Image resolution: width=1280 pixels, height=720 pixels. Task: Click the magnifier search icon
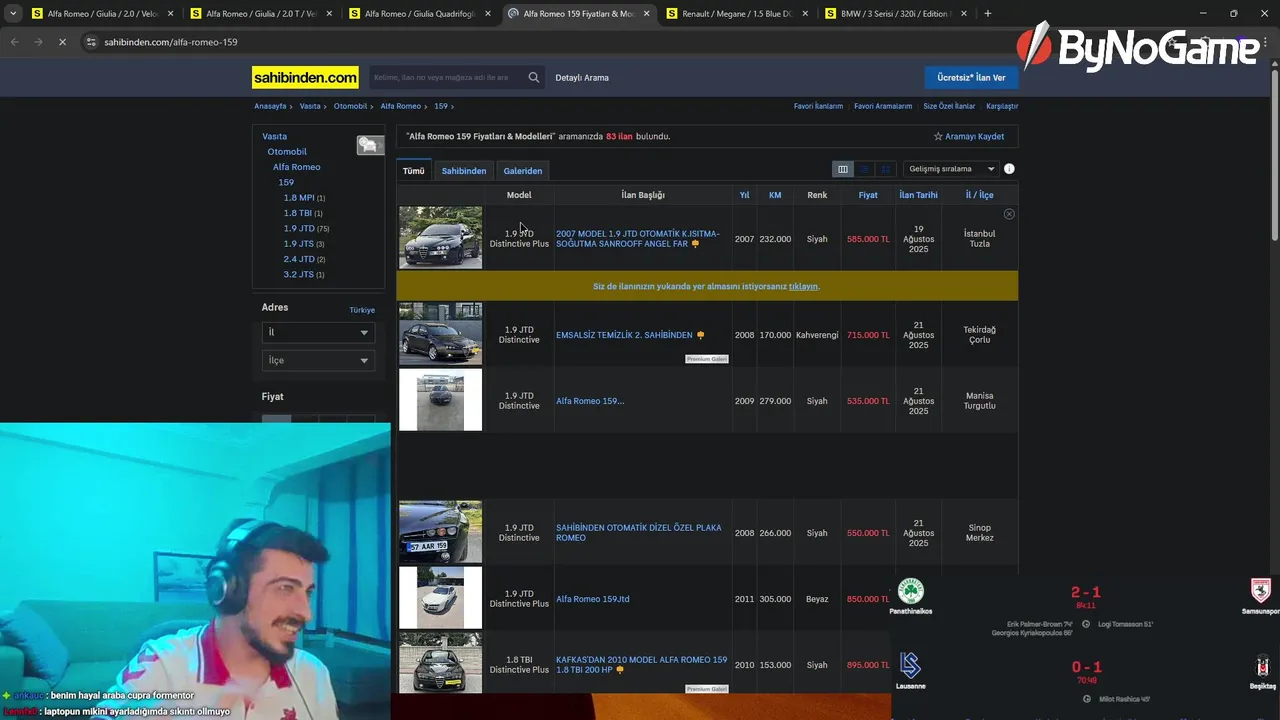pos(534,77)
